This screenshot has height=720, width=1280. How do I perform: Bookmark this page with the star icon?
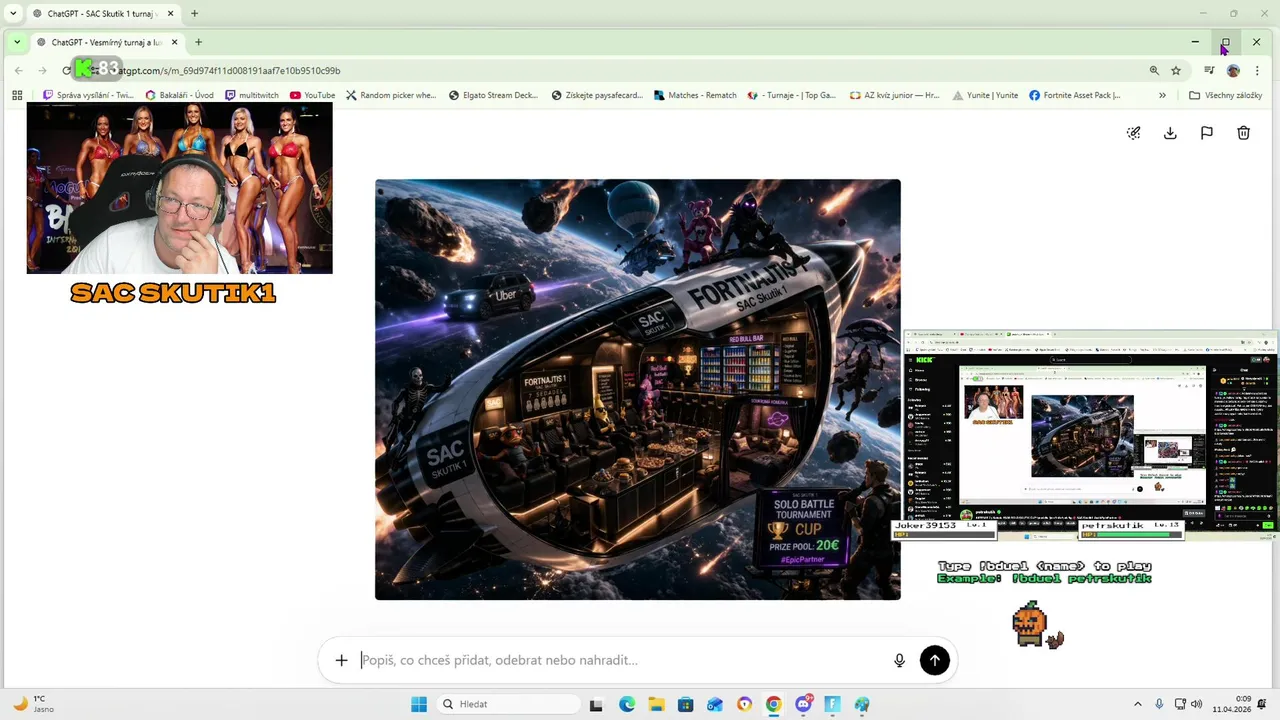[x=1176, y=70]
